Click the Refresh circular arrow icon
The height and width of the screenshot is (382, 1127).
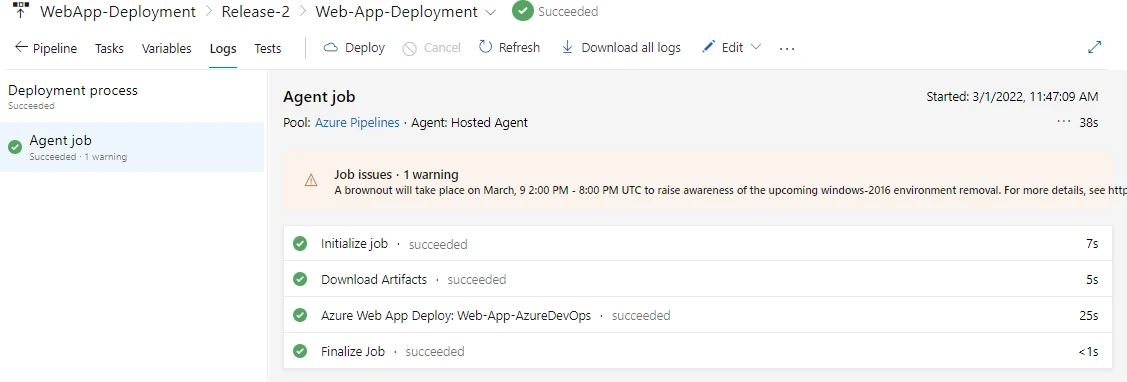tap(486, 47)
